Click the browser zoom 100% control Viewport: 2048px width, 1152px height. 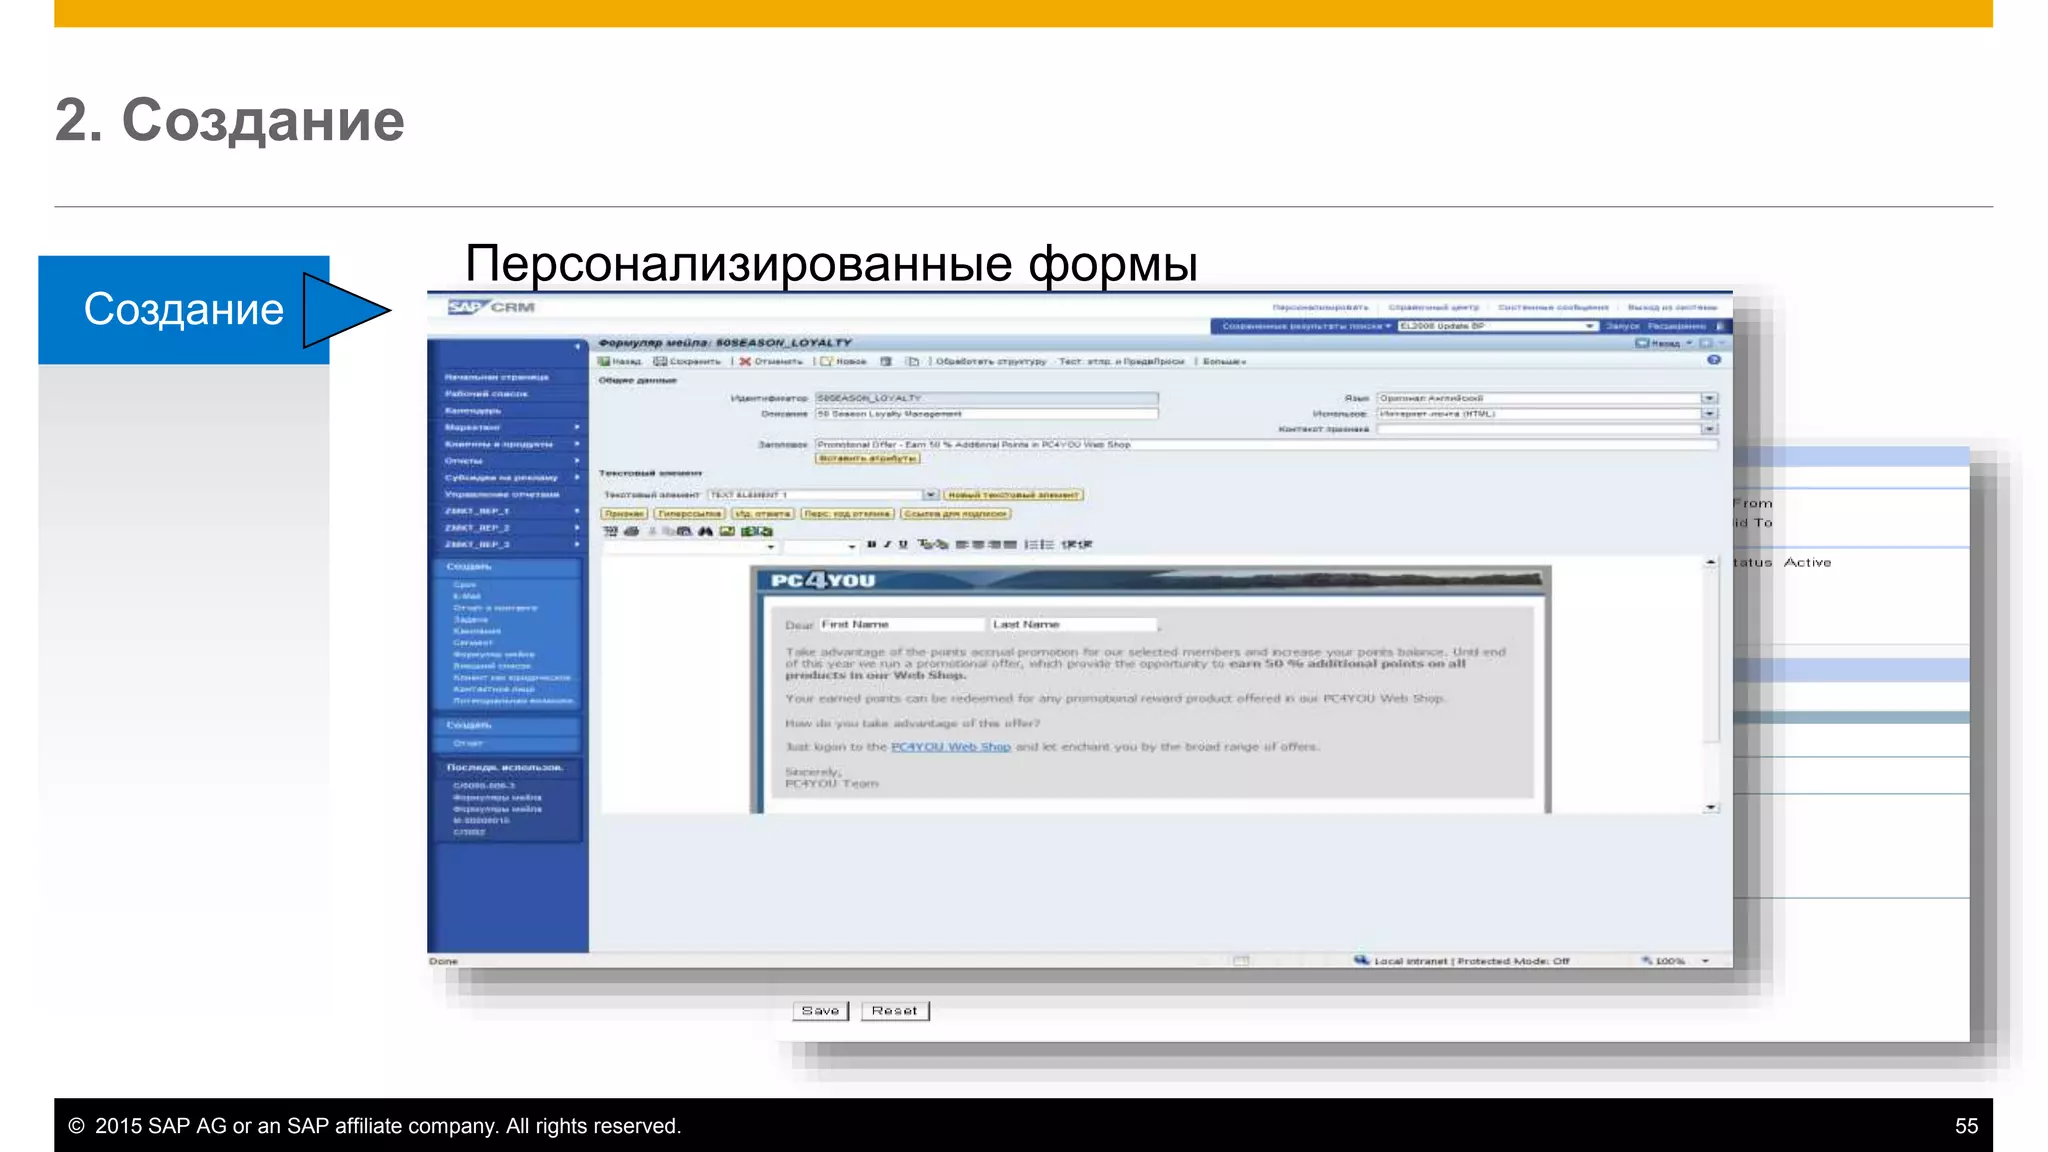(x=1675, y=961)
